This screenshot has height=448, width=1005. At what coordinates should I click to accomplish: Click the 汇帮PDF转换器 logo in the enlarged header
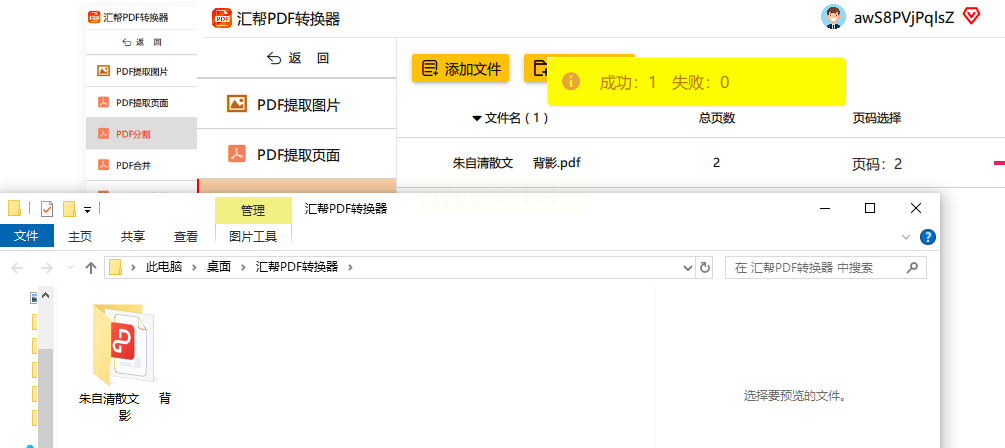point(222,18)
